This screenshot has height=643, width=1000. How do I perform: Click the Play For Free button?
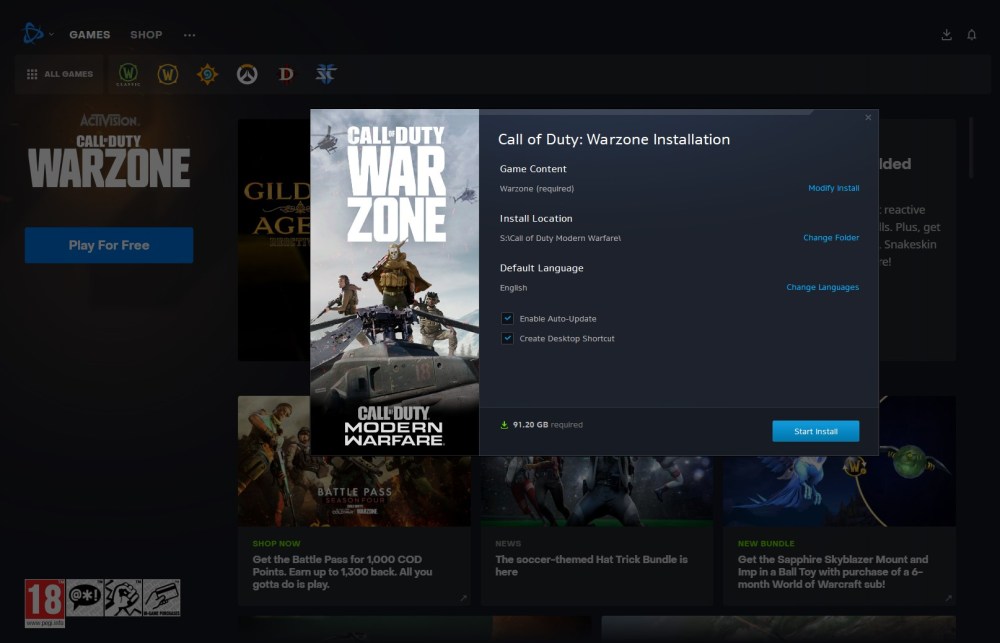(x=108, y=245)
